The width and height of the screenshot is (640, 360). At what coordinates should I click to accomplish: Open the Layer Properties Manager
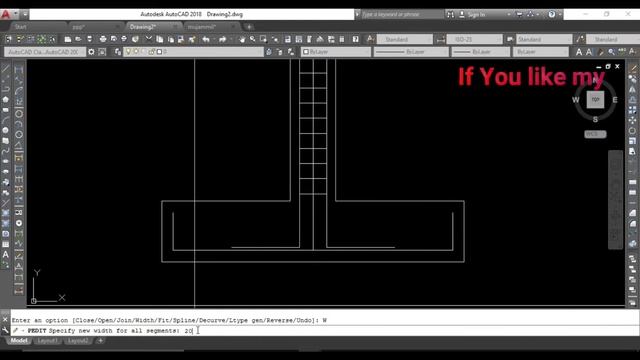tap(118, 52)
